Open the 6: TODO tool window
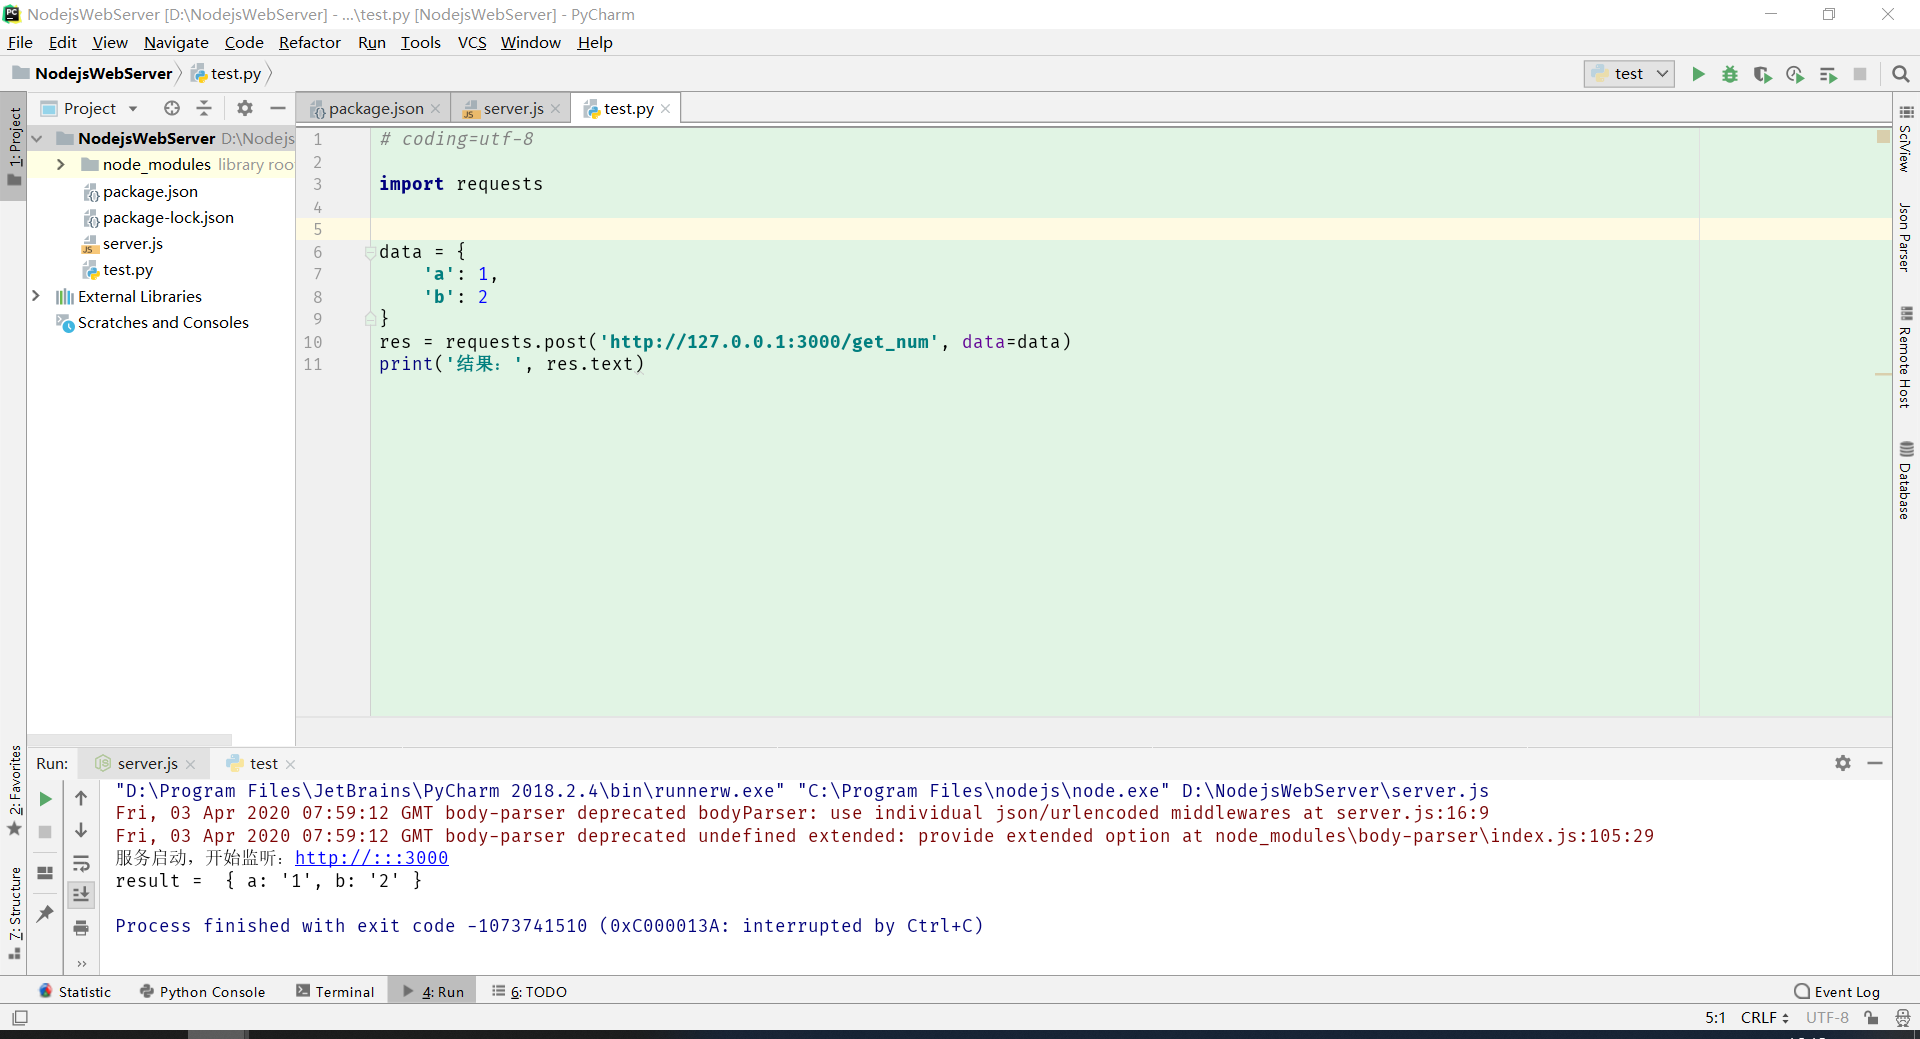The image size is (1920, 1039). [x=530, y=992]
